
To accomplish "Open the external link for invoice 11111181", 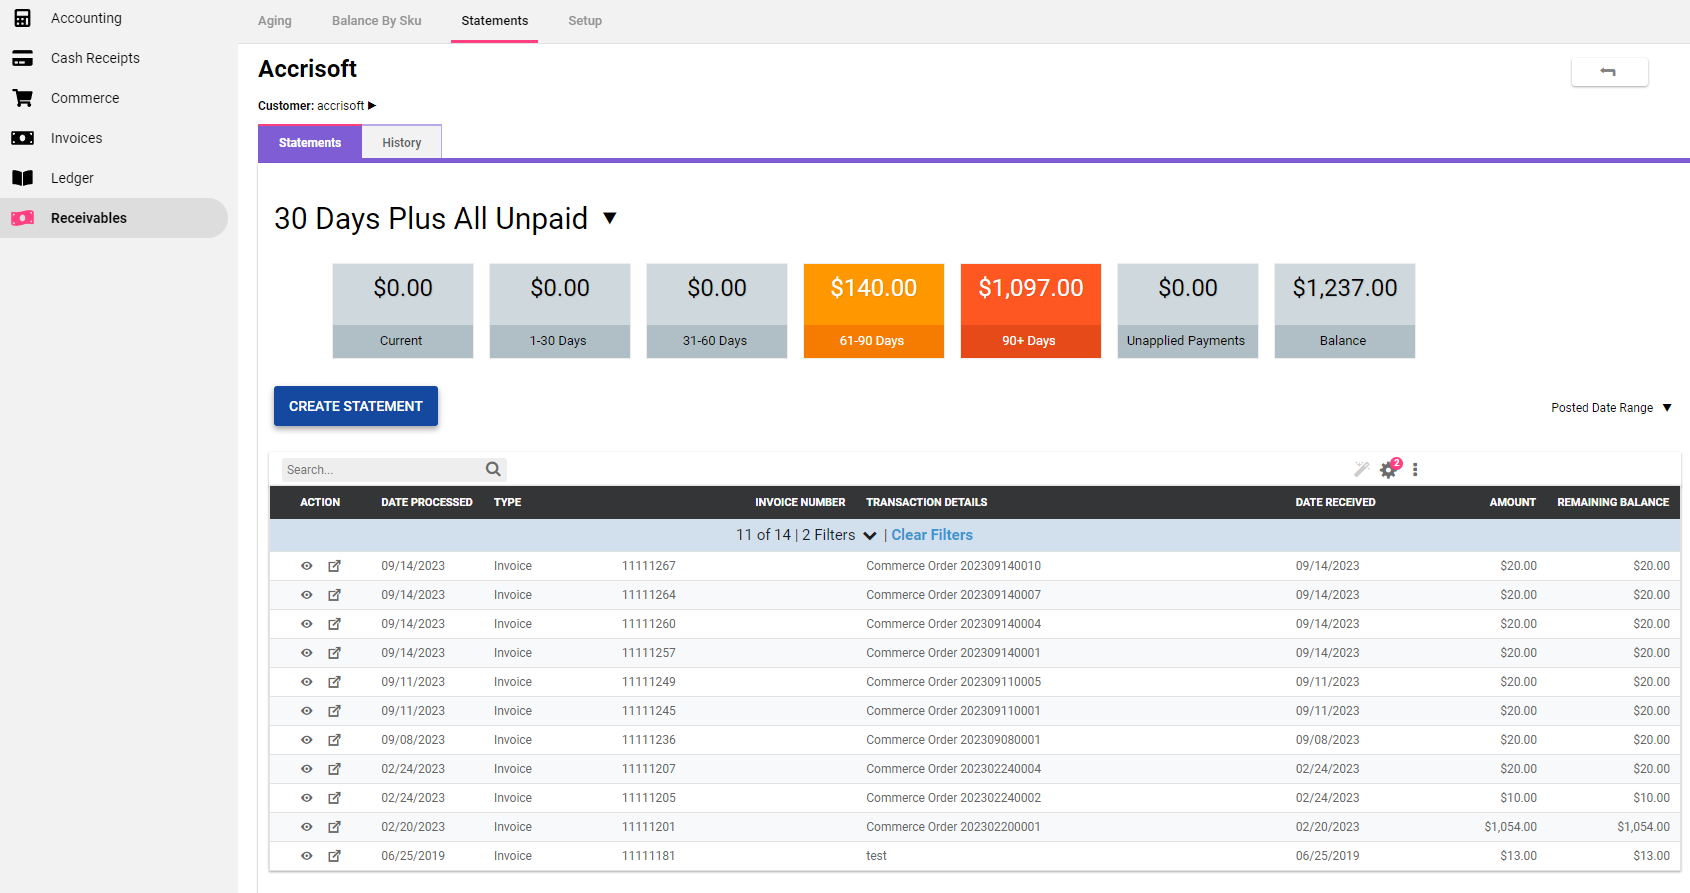I will tap(335, 856).
